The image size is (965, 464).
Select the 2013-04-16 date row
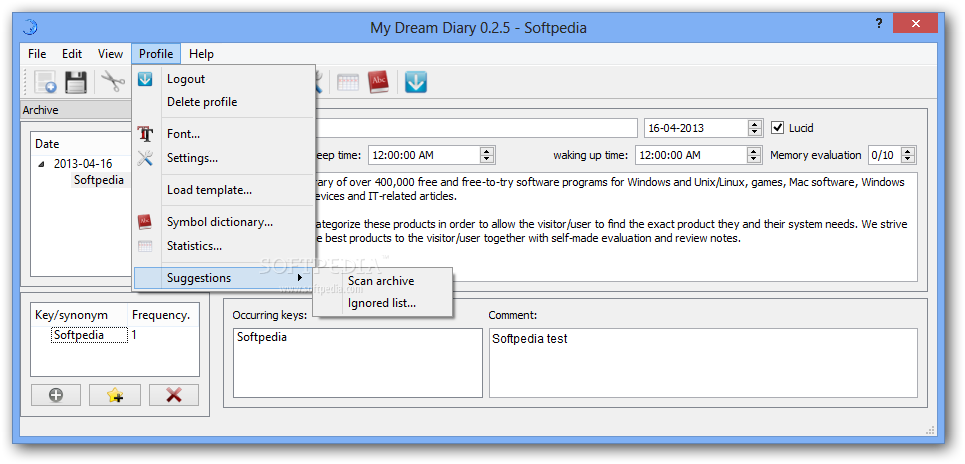click(x=82, y=164)
